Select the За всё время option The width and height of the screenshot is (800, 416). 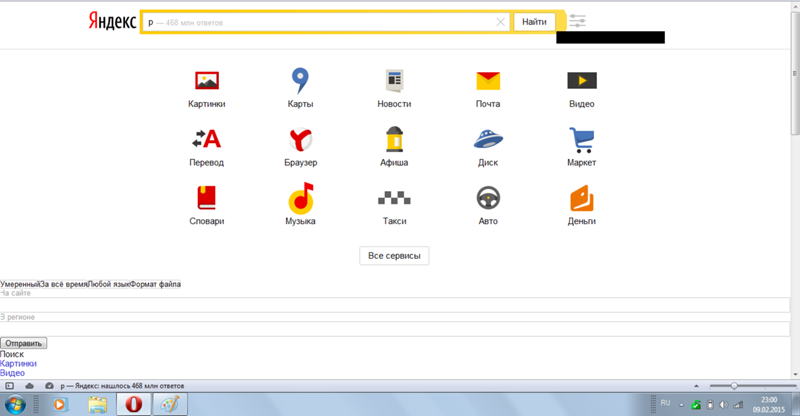[63, 284]
